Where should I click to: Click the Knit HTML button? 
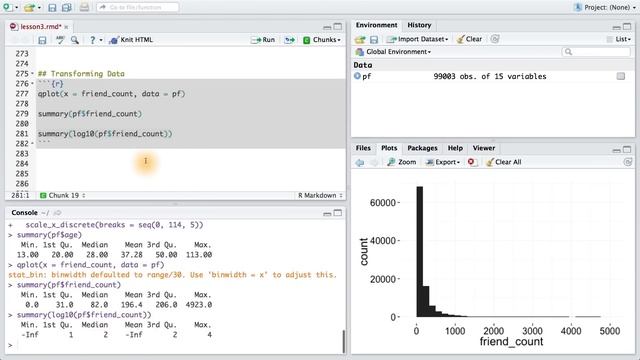(x=131, y=40)
